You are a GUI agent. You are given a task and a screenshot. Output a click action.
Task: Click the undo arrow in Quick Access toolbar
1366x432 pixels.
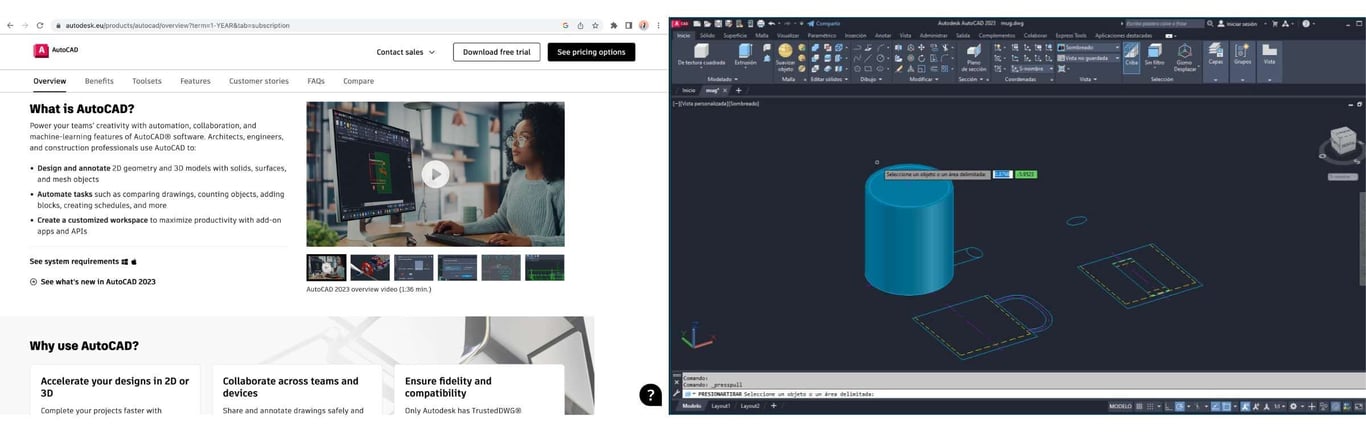771,23
